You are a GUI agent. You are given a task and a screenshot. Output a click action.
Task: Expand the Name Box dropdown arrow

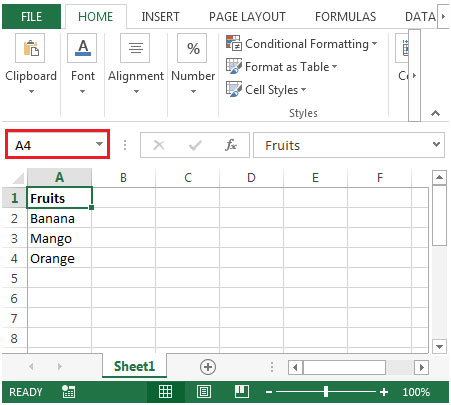(99, 144)
